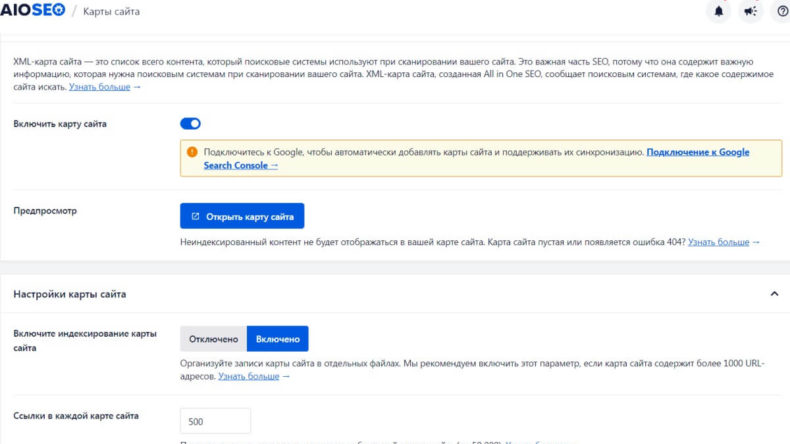Click 'Карты сайта' breadcrumb text
Viewport: 790px width, 444px height.
111,11
